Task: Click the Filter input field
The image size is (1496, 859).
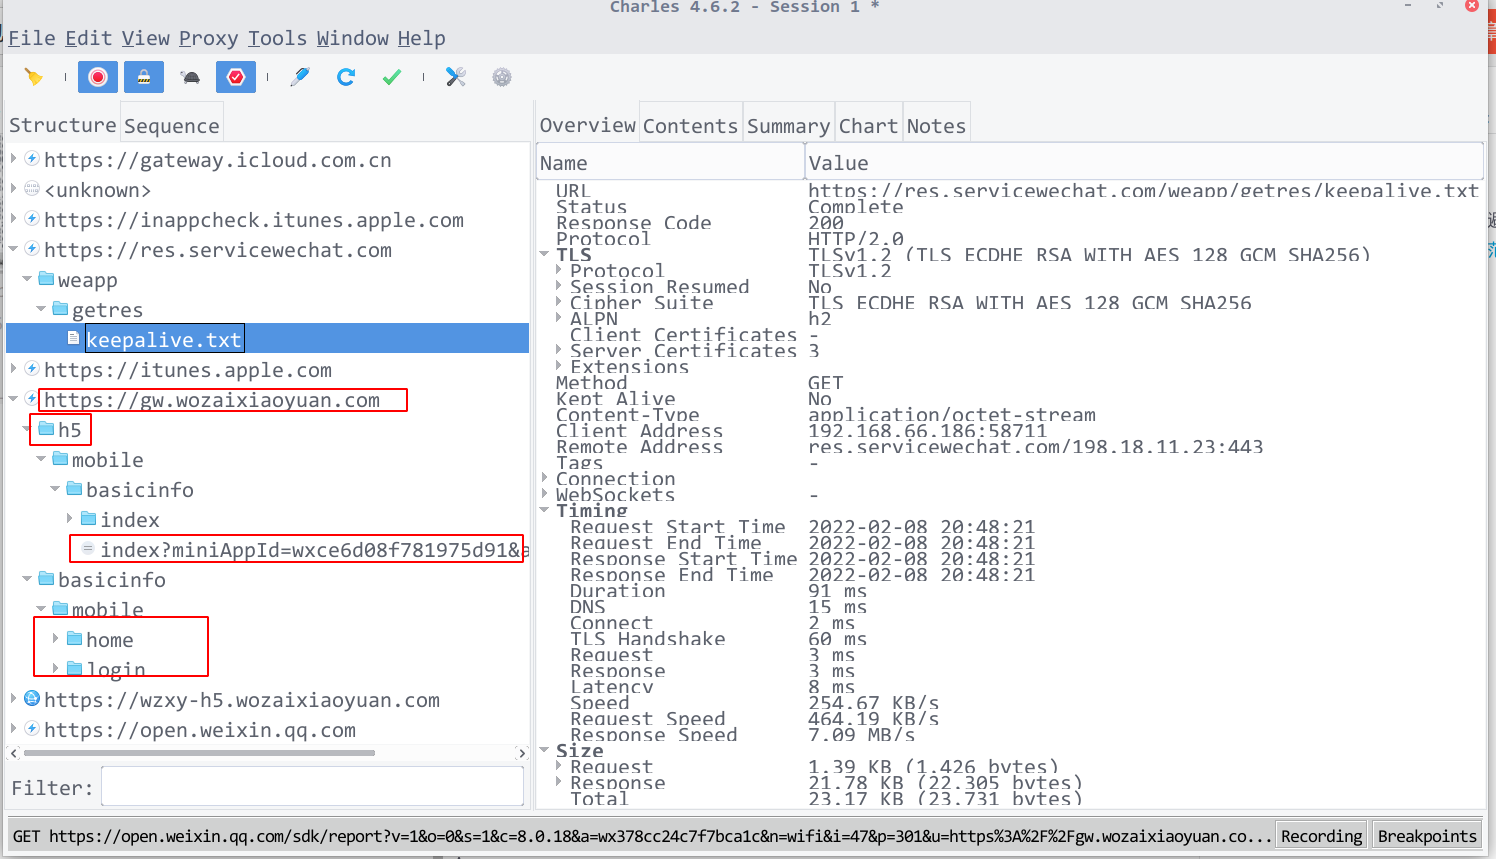Action: (x=312, y=787)
